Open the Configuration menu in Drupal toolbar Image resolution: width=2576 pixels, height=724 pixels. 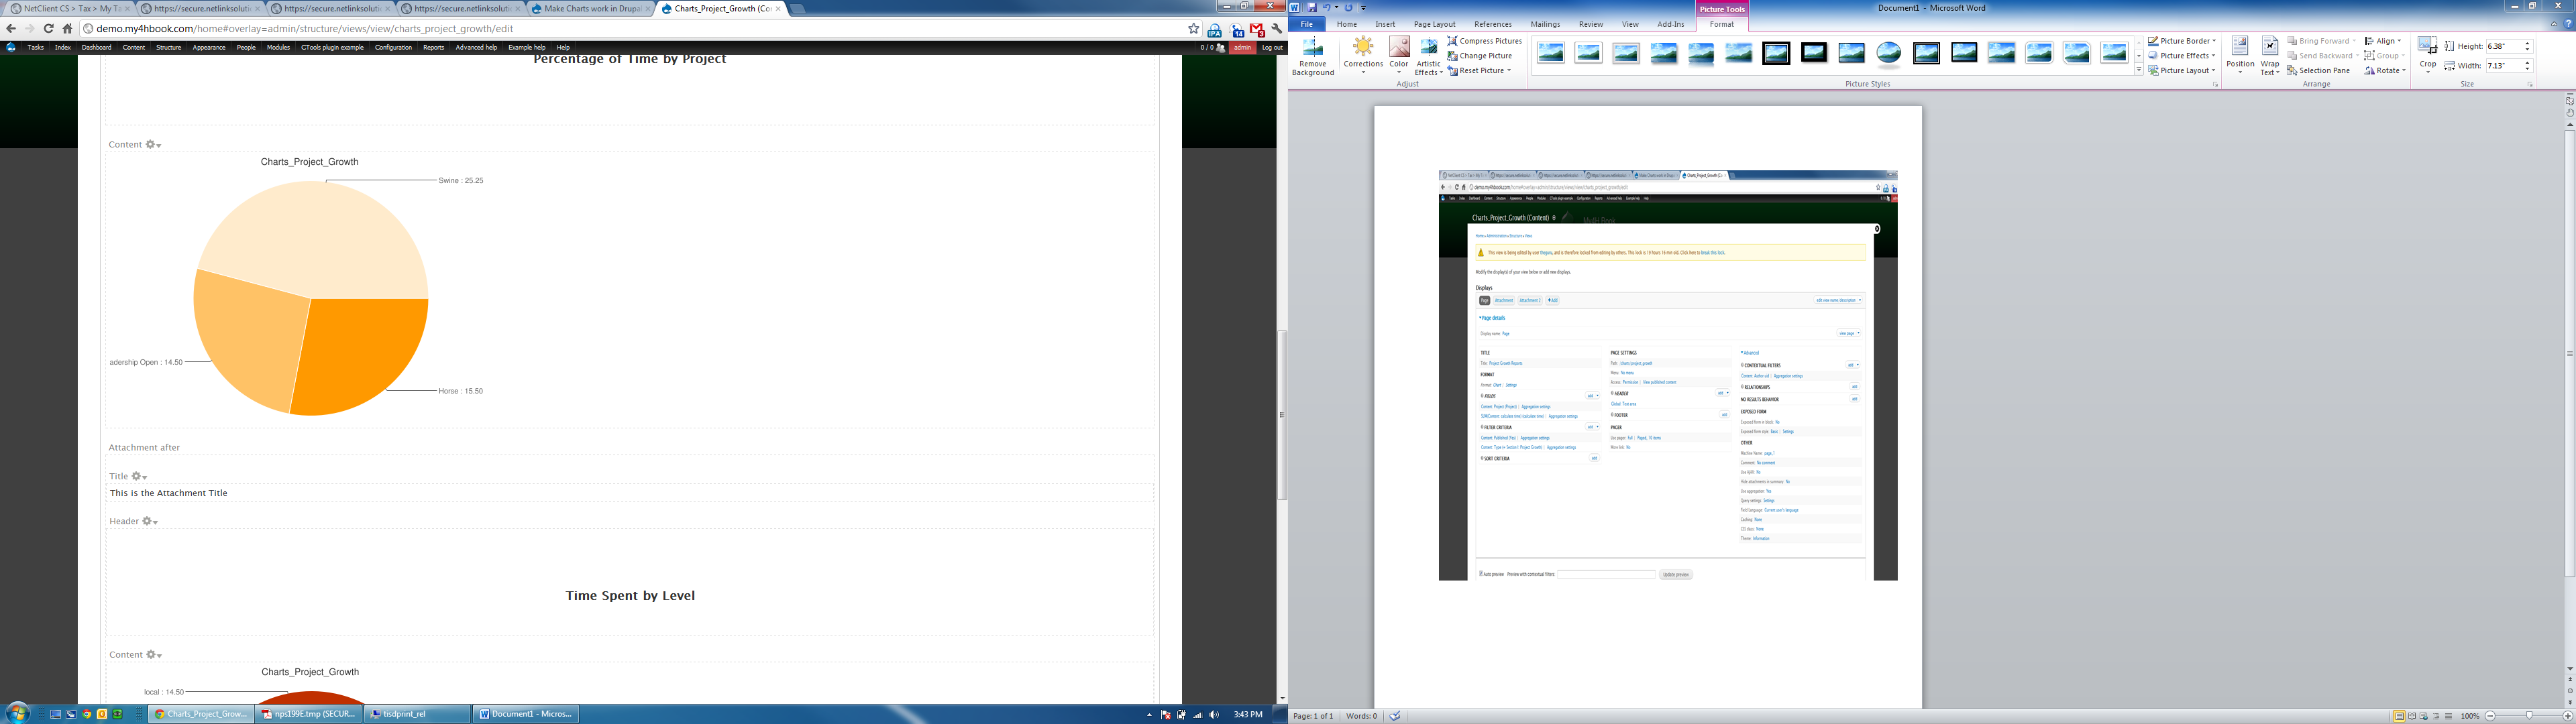point(393,47)
